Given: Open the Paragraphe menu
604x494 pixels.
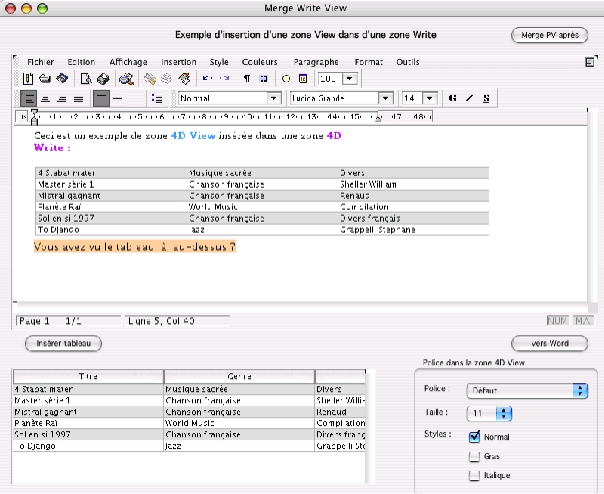Looking at the screenshot, I should click(x=315, y=61).
